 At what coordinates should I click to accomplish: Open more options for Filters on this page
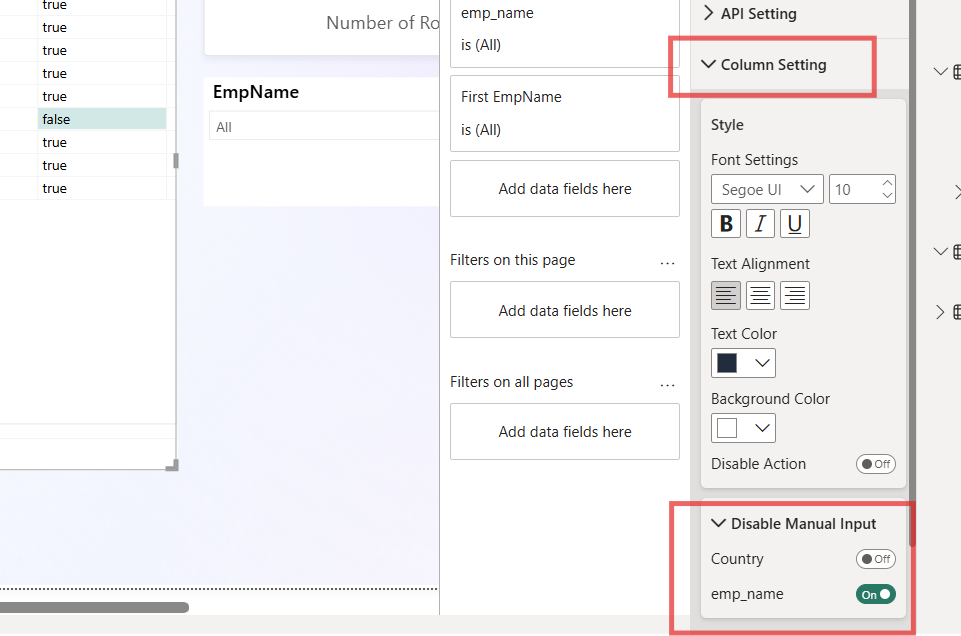point(667,262)
